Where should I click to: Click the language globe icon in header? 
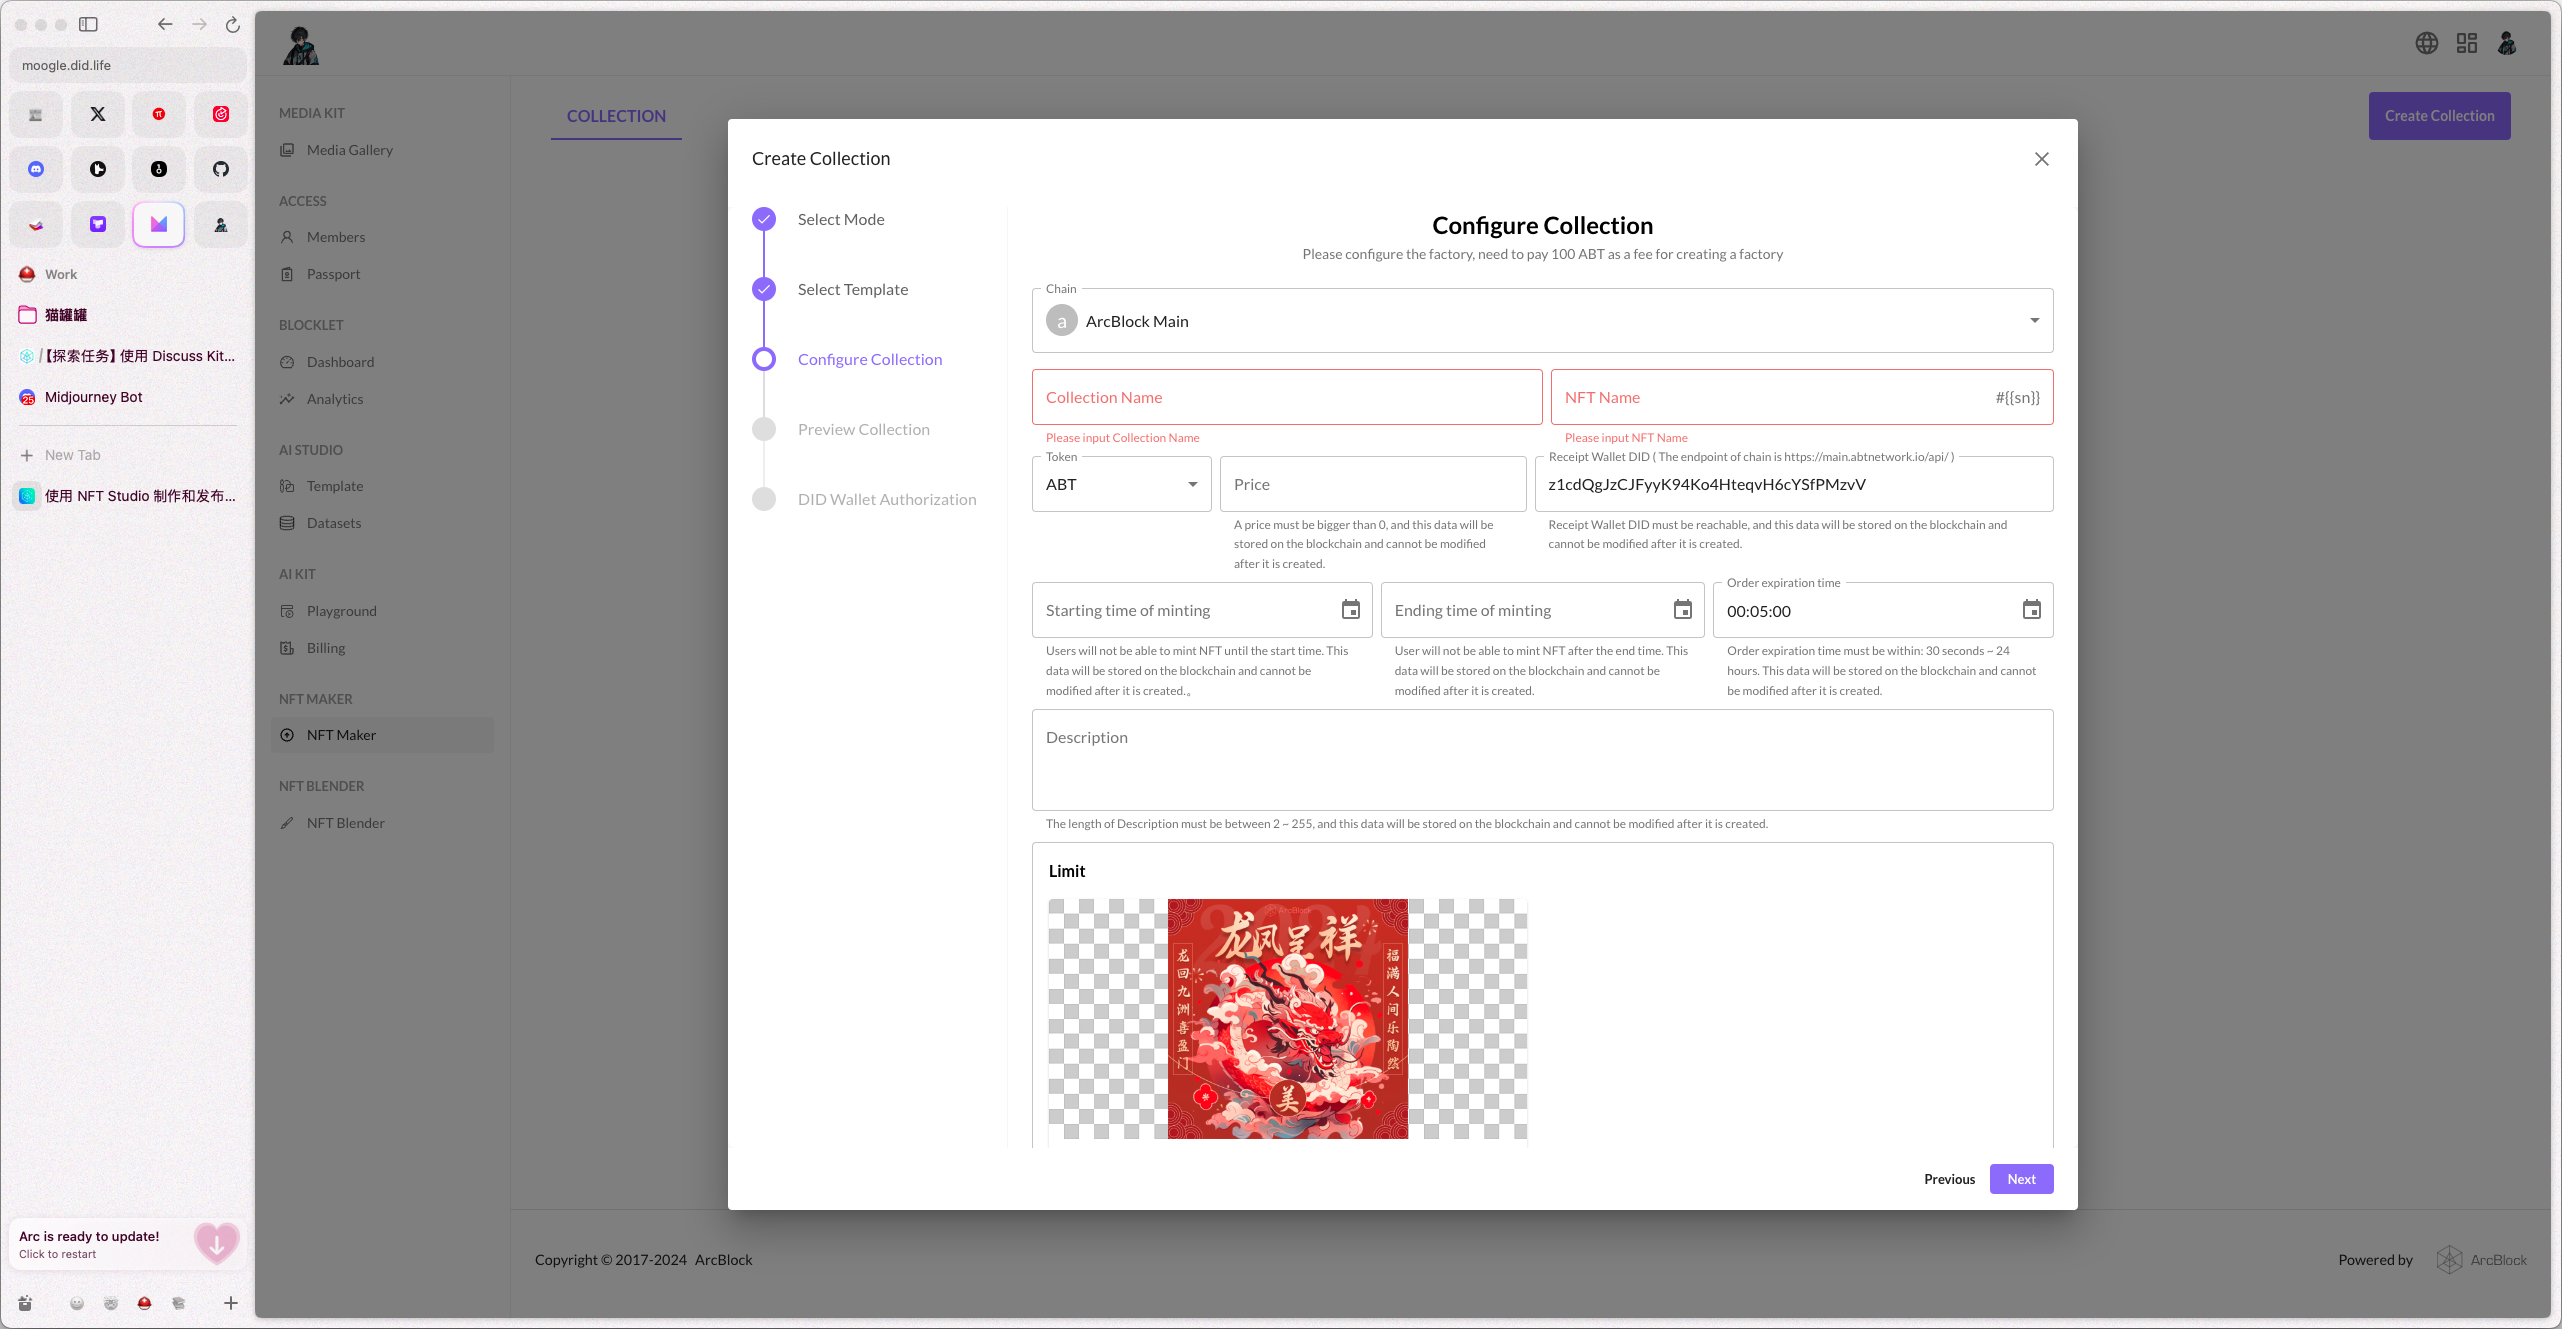[2426, 43]
